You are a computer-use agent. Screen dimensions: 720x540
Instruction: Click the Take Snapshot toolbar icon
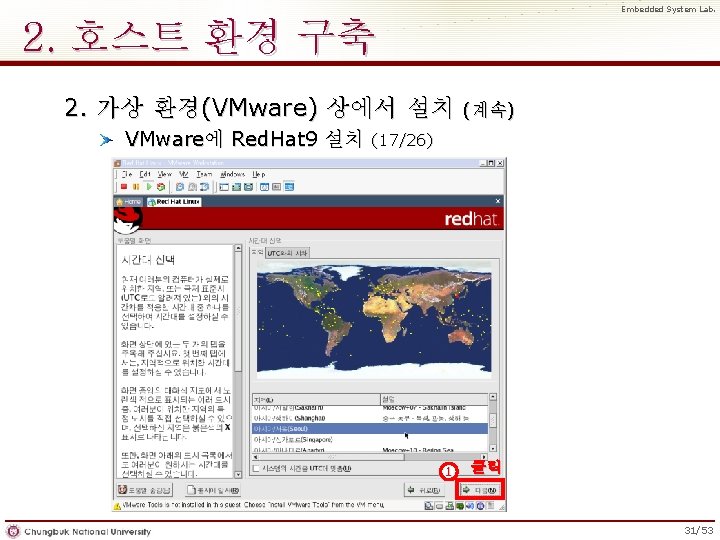coord(180,187)
